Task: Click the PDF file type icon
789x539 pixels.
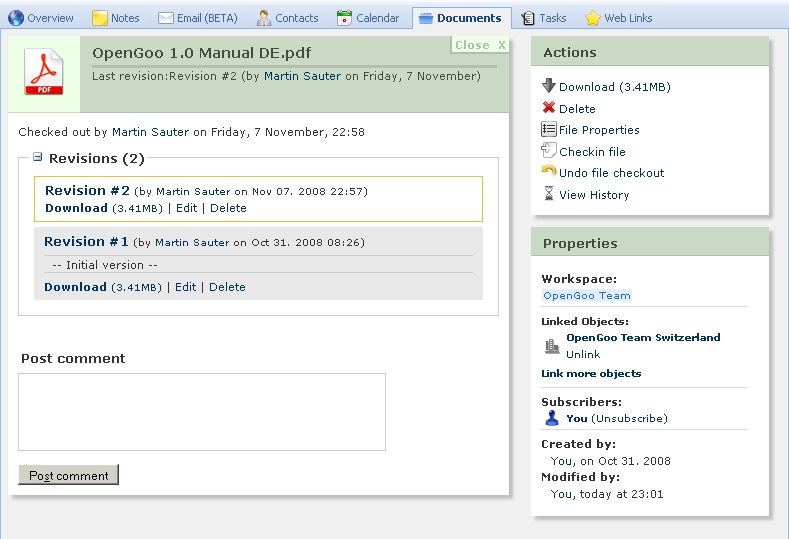Action: (43, 72)
